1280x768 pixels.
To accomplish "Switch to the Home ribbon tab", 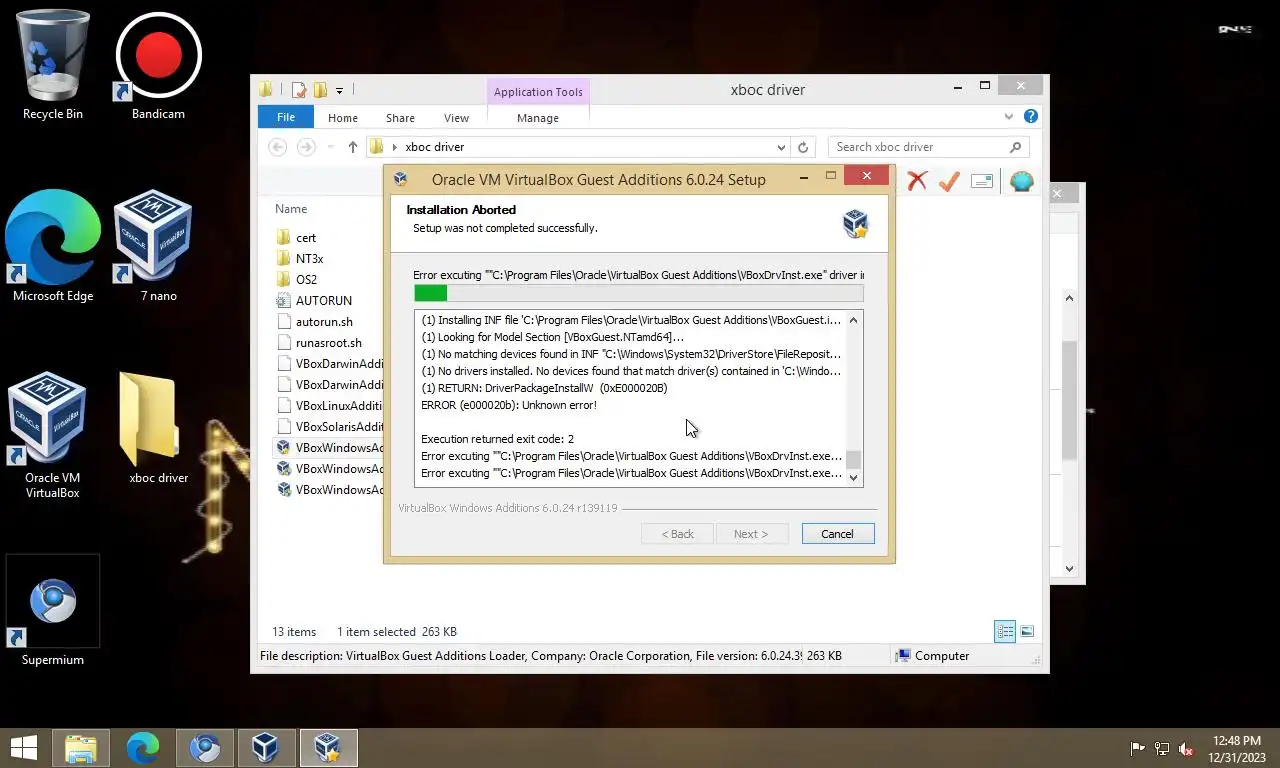I will click(343, 118).
